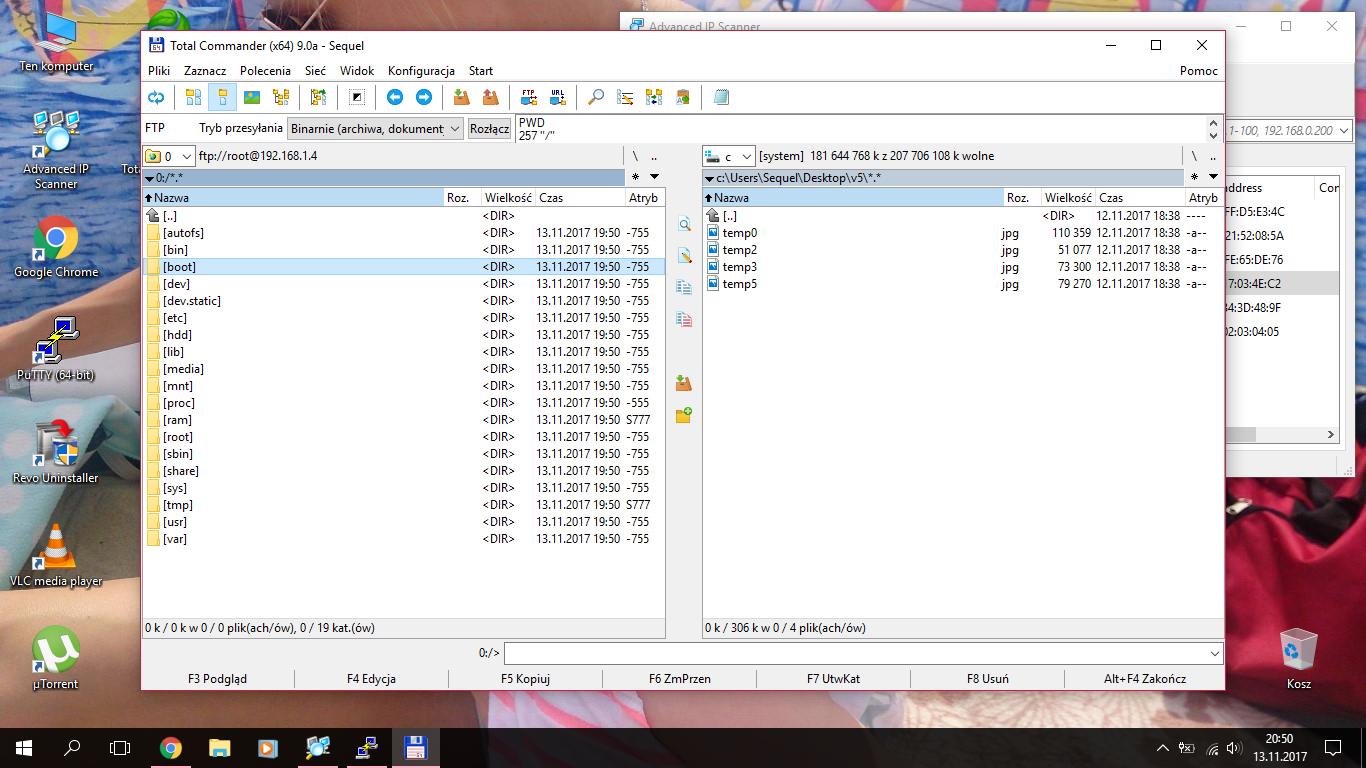
Task: Switch to thumbnail view mode
Action: coord(252,97)
